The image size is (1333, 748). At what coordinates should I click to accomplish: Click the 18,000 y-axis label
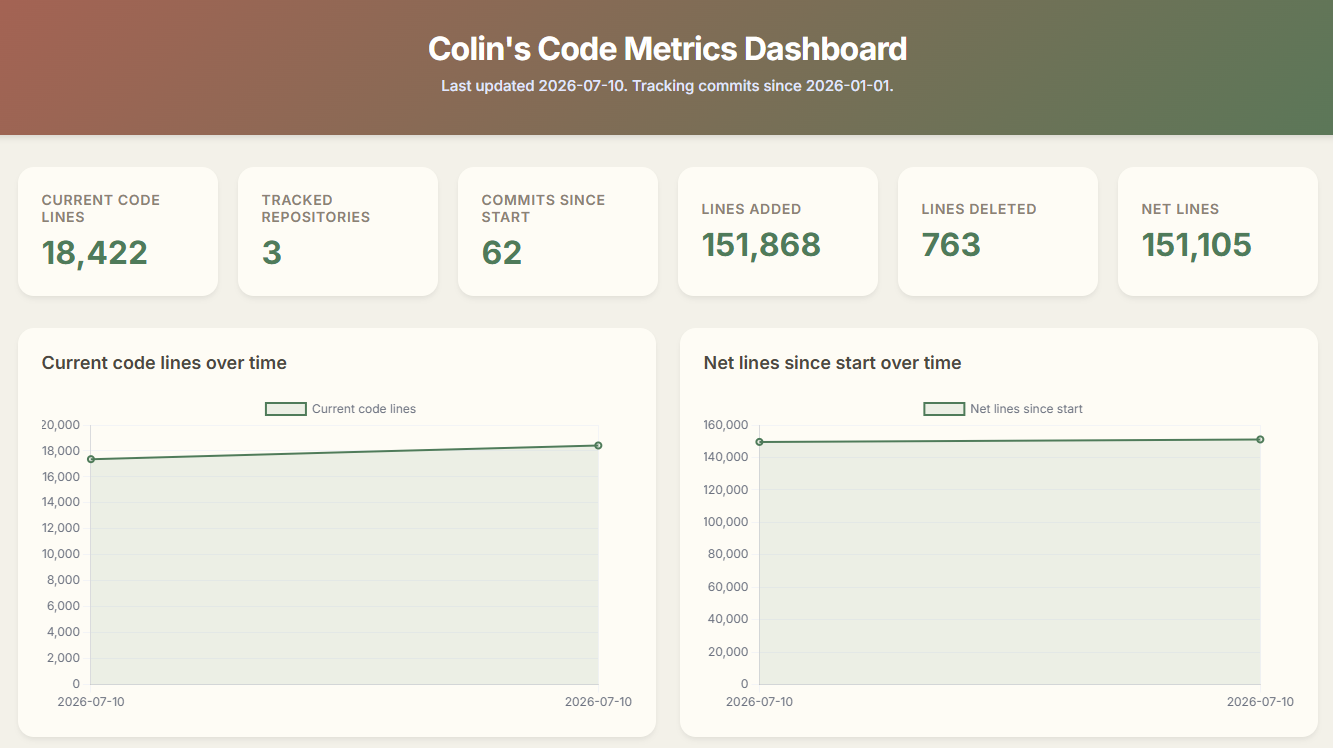click(61, 451)
